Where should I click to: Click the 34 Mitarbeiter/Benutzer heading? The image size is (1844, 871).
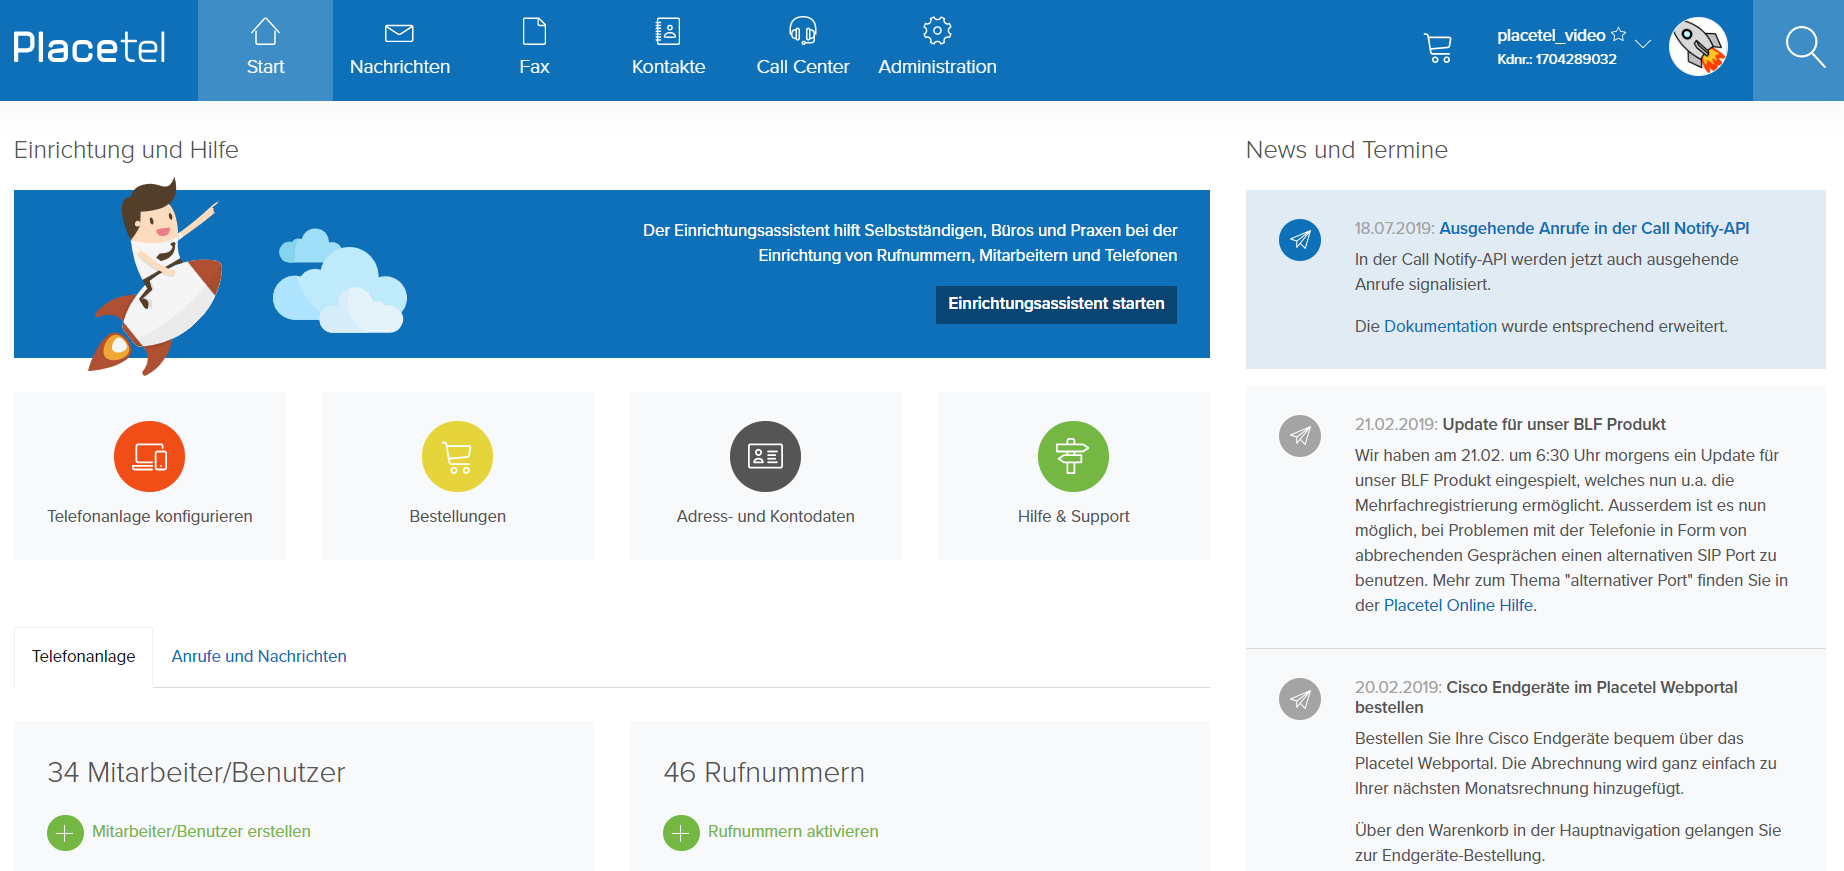[196, 772]
